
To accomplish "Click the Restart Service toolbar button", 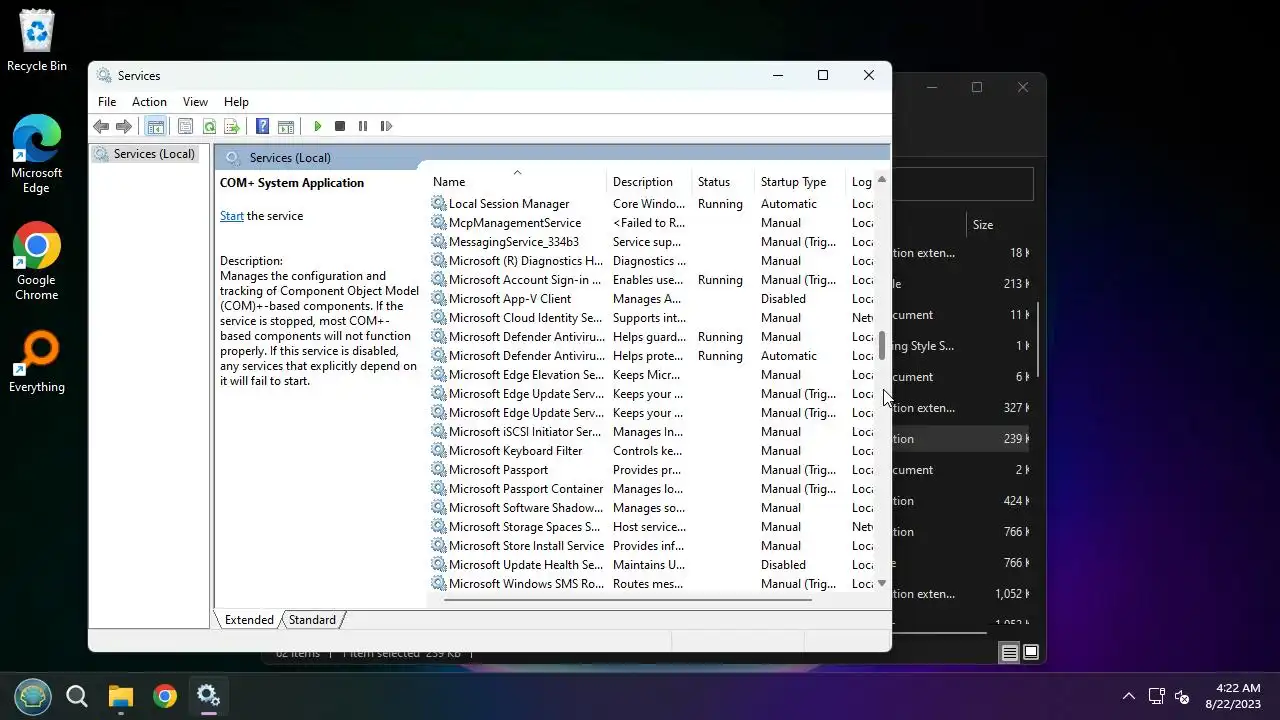I will pyautogui.click(x=386, y=126).
